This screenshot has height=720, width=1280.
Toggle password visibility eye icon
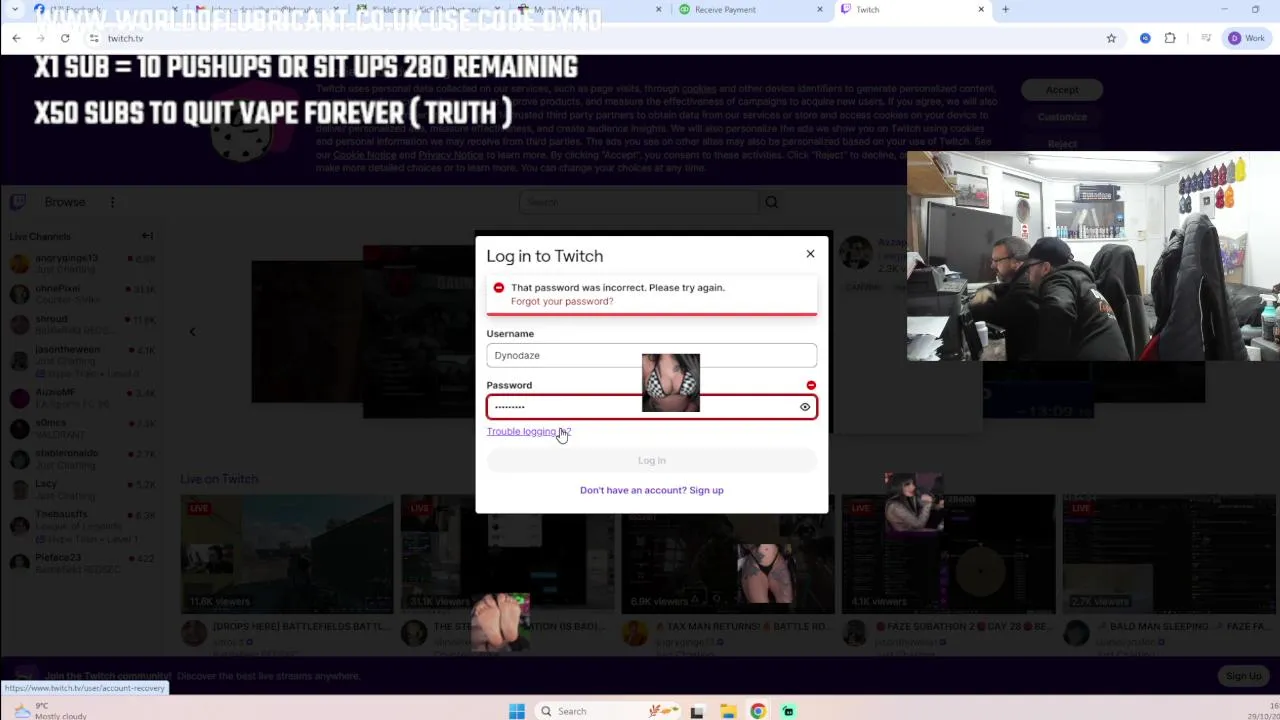[x=805, y=407]
